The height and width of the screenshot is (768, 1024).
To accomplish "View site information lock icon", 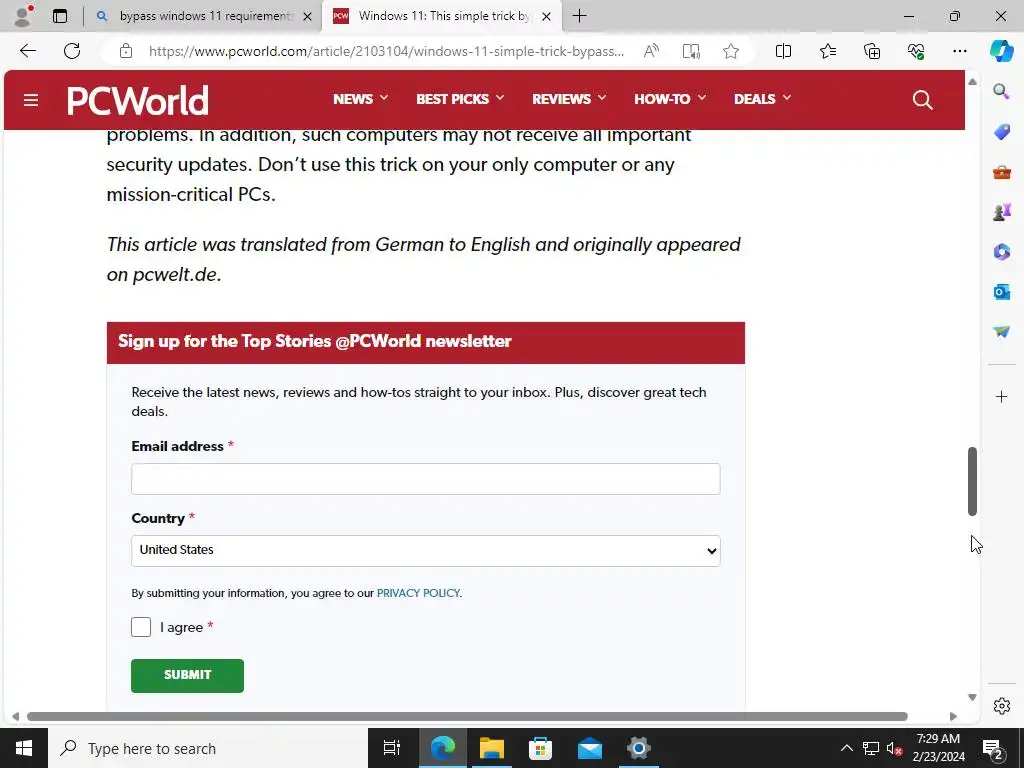I will pyautogui.click(x=126, y=51).
